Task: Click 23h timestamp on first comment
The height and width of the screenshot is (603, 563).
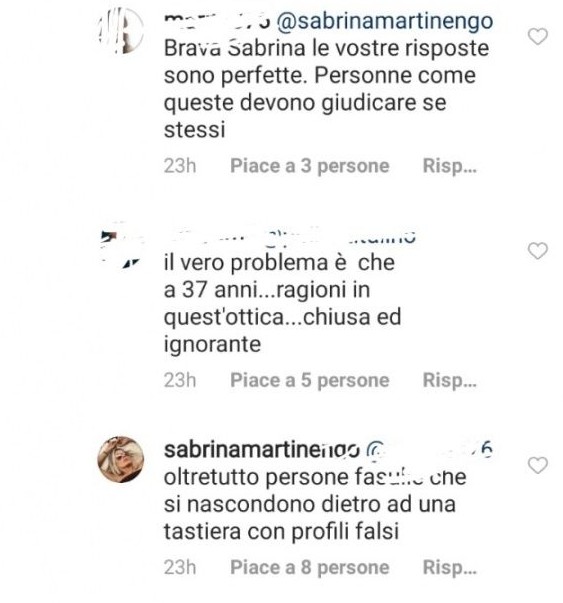Action: 180,166
